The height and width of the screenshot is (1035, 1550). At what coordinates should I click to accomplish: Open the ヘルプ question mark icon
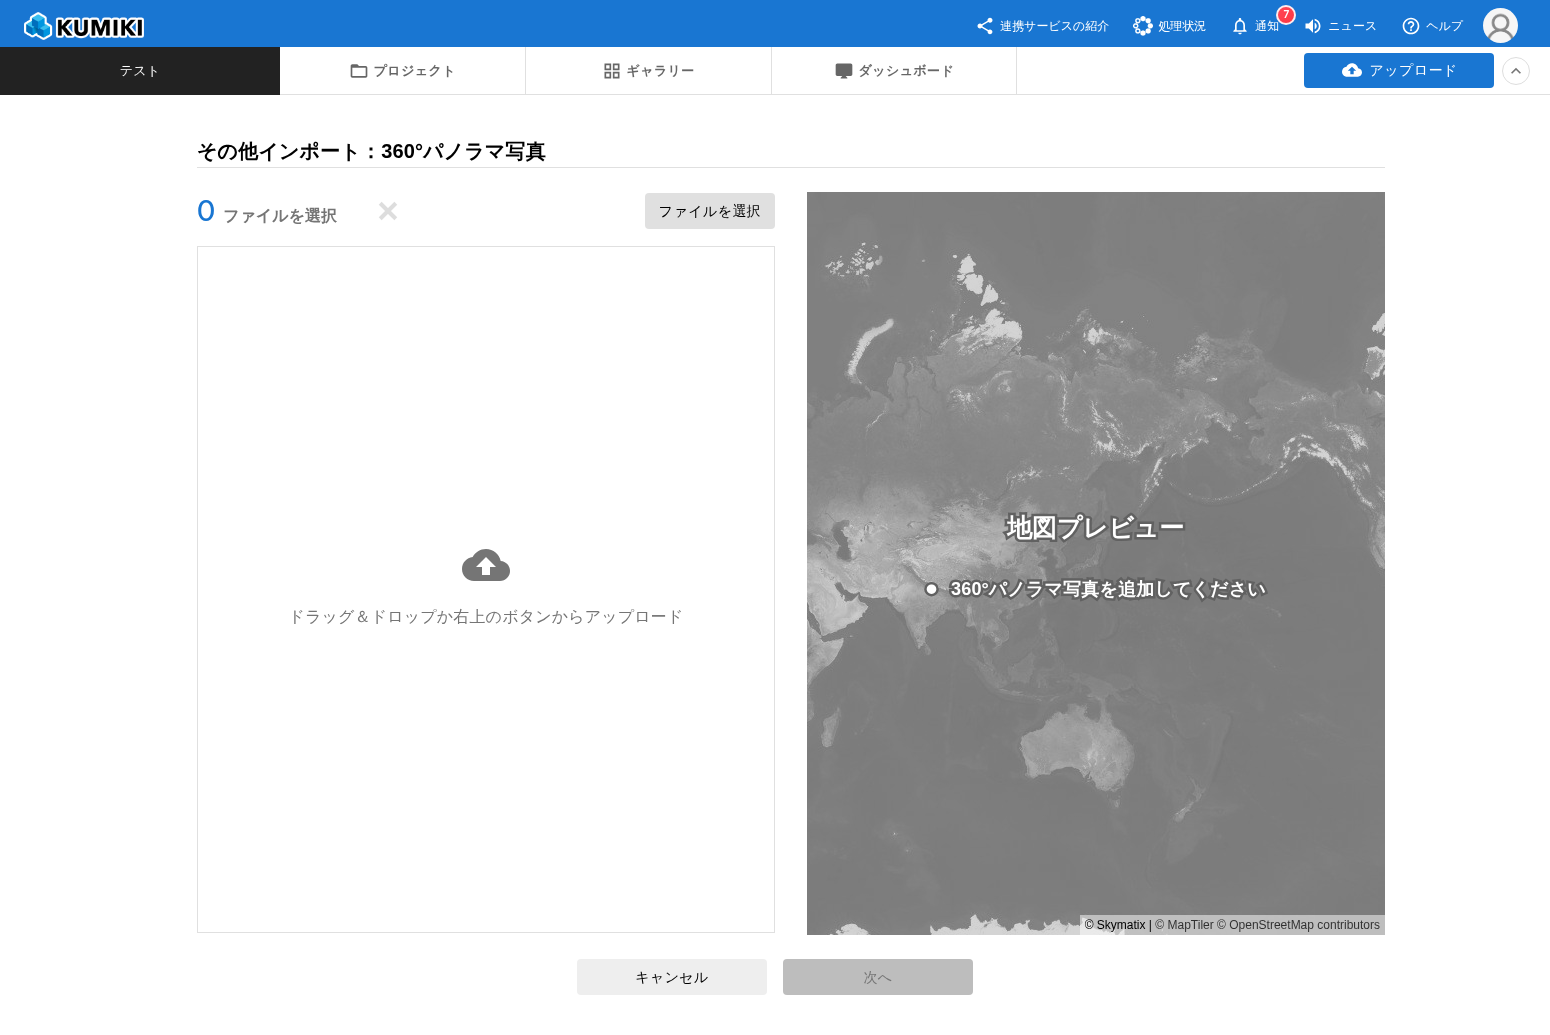click(x=1411, y=26)
